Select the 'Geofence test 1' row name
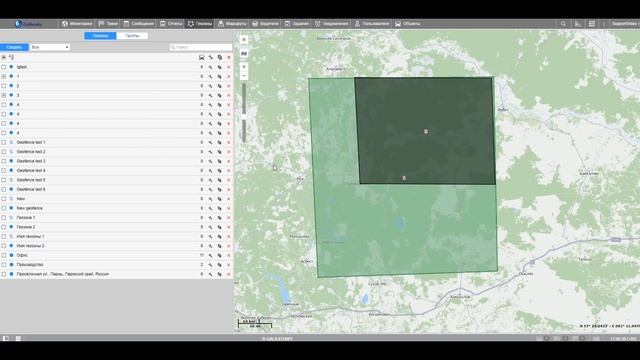 tap(31, 142)
